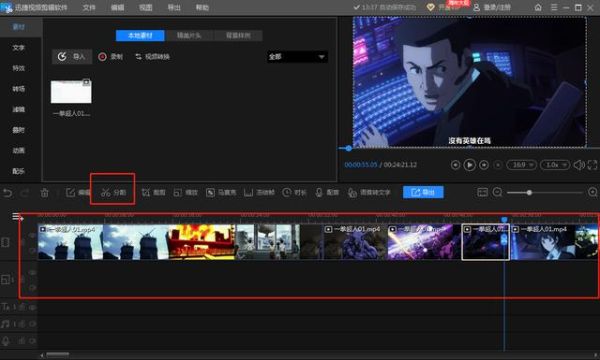600x360 pixels.
Task: Click the home icon in the title bar
Action: (x=538, y=7)
